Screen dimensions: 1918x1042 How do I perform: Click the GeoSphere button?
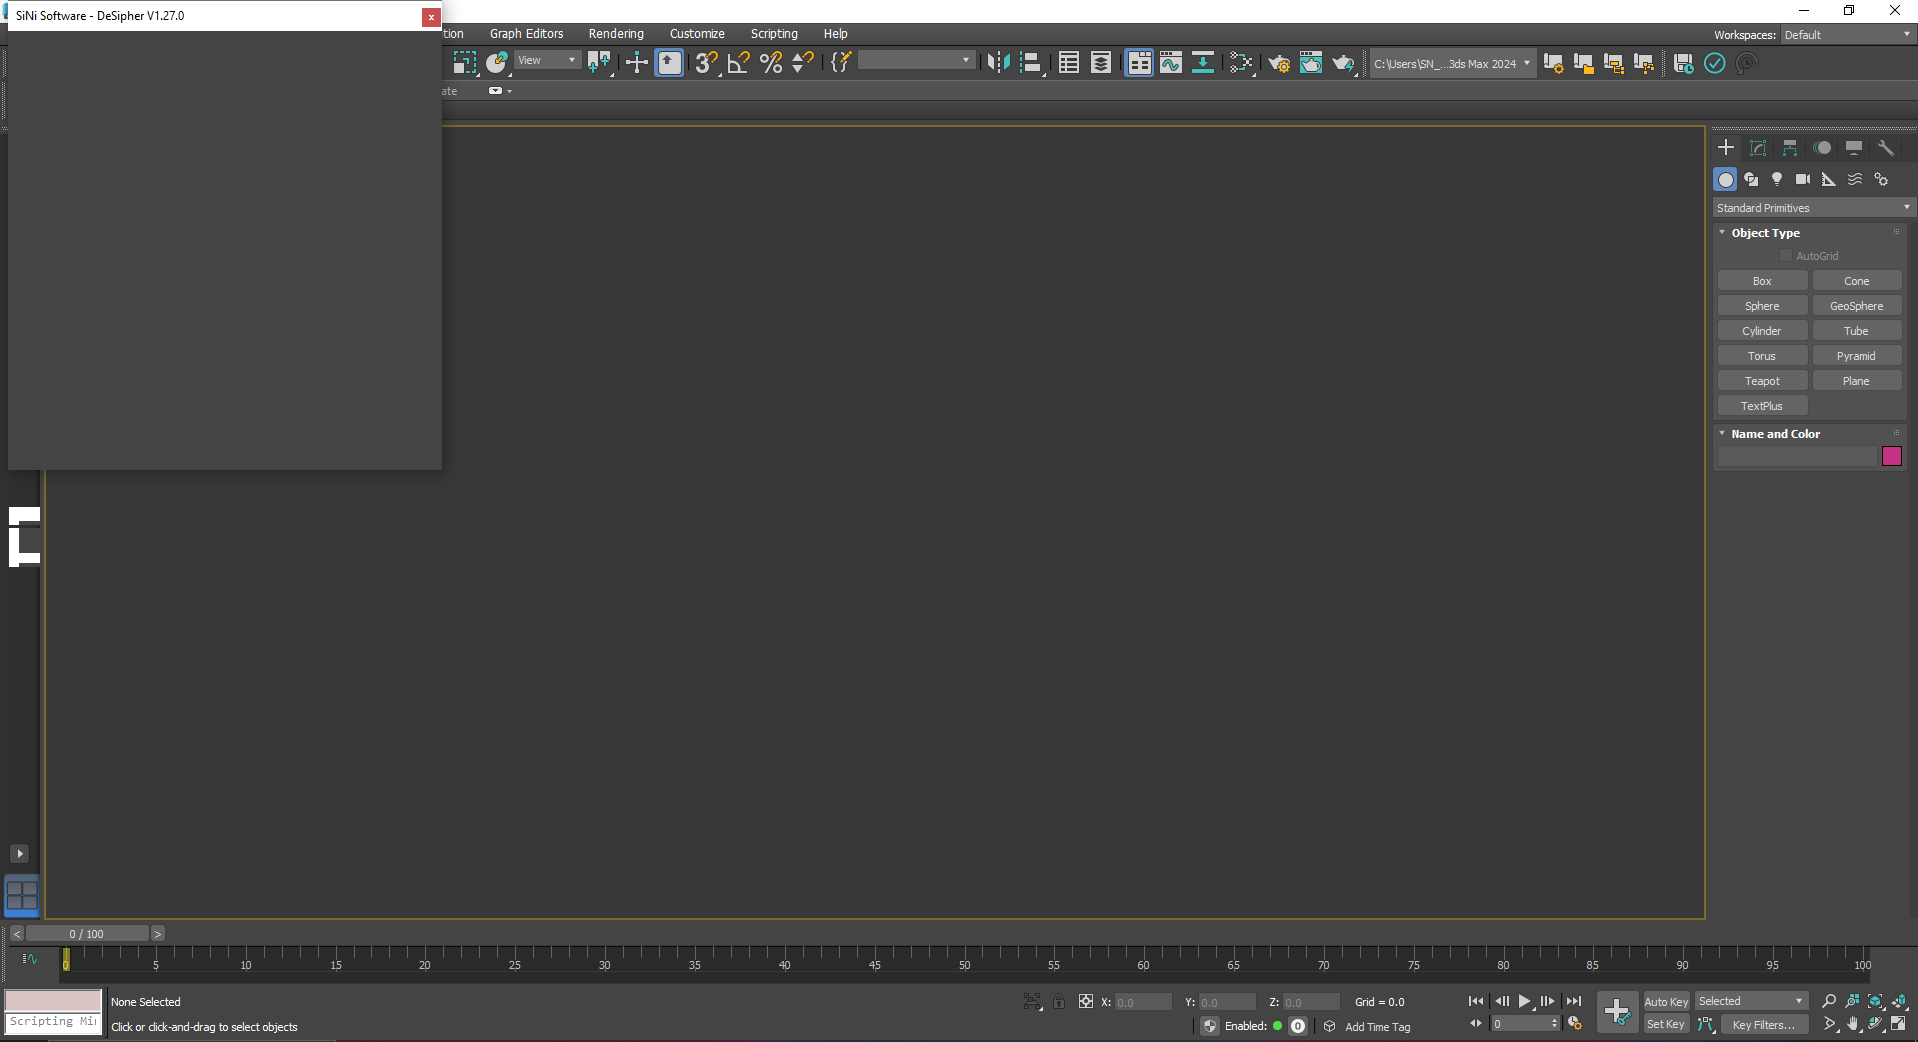pyautogui.click(x=1857, y=306)
